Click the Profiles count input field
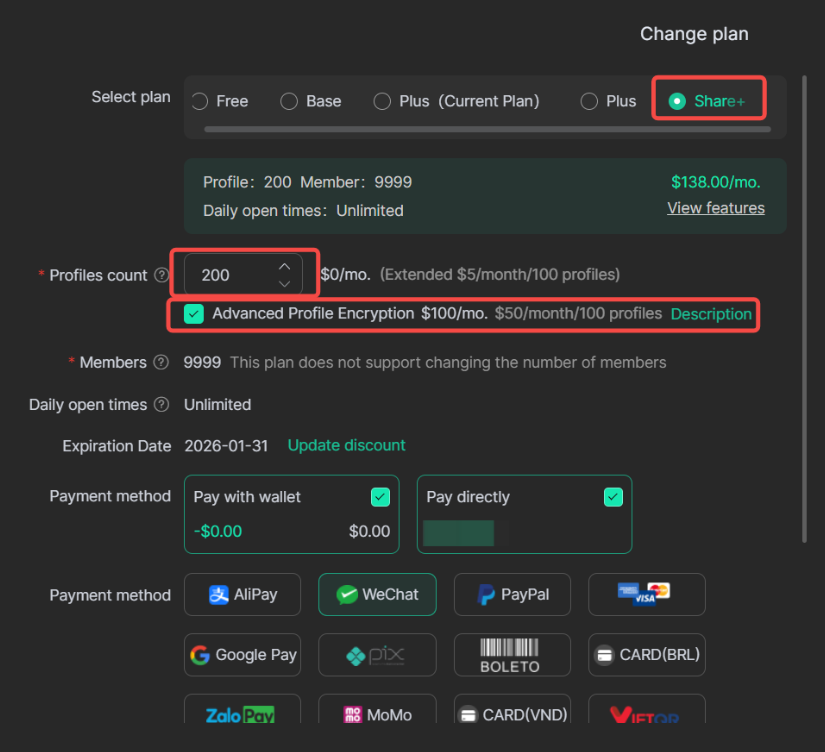The image size is (825, 752). [225, 275]
